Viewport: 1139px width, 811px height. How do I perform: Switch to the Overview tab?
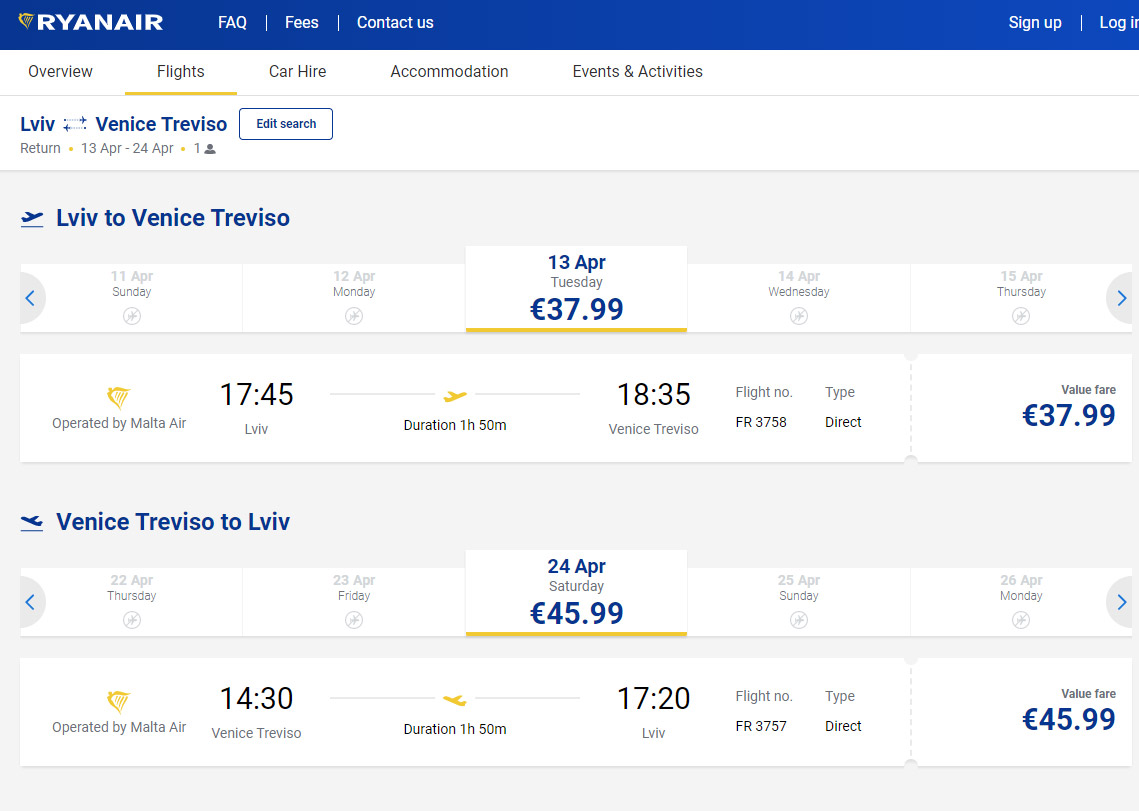pos(60,71)
